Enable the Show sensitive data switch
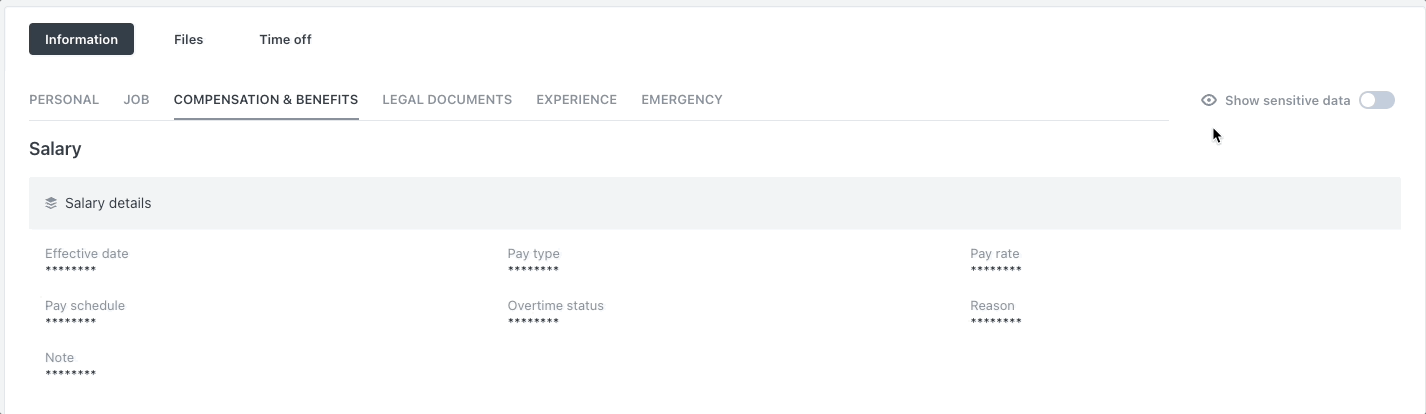 (1377, 100)
